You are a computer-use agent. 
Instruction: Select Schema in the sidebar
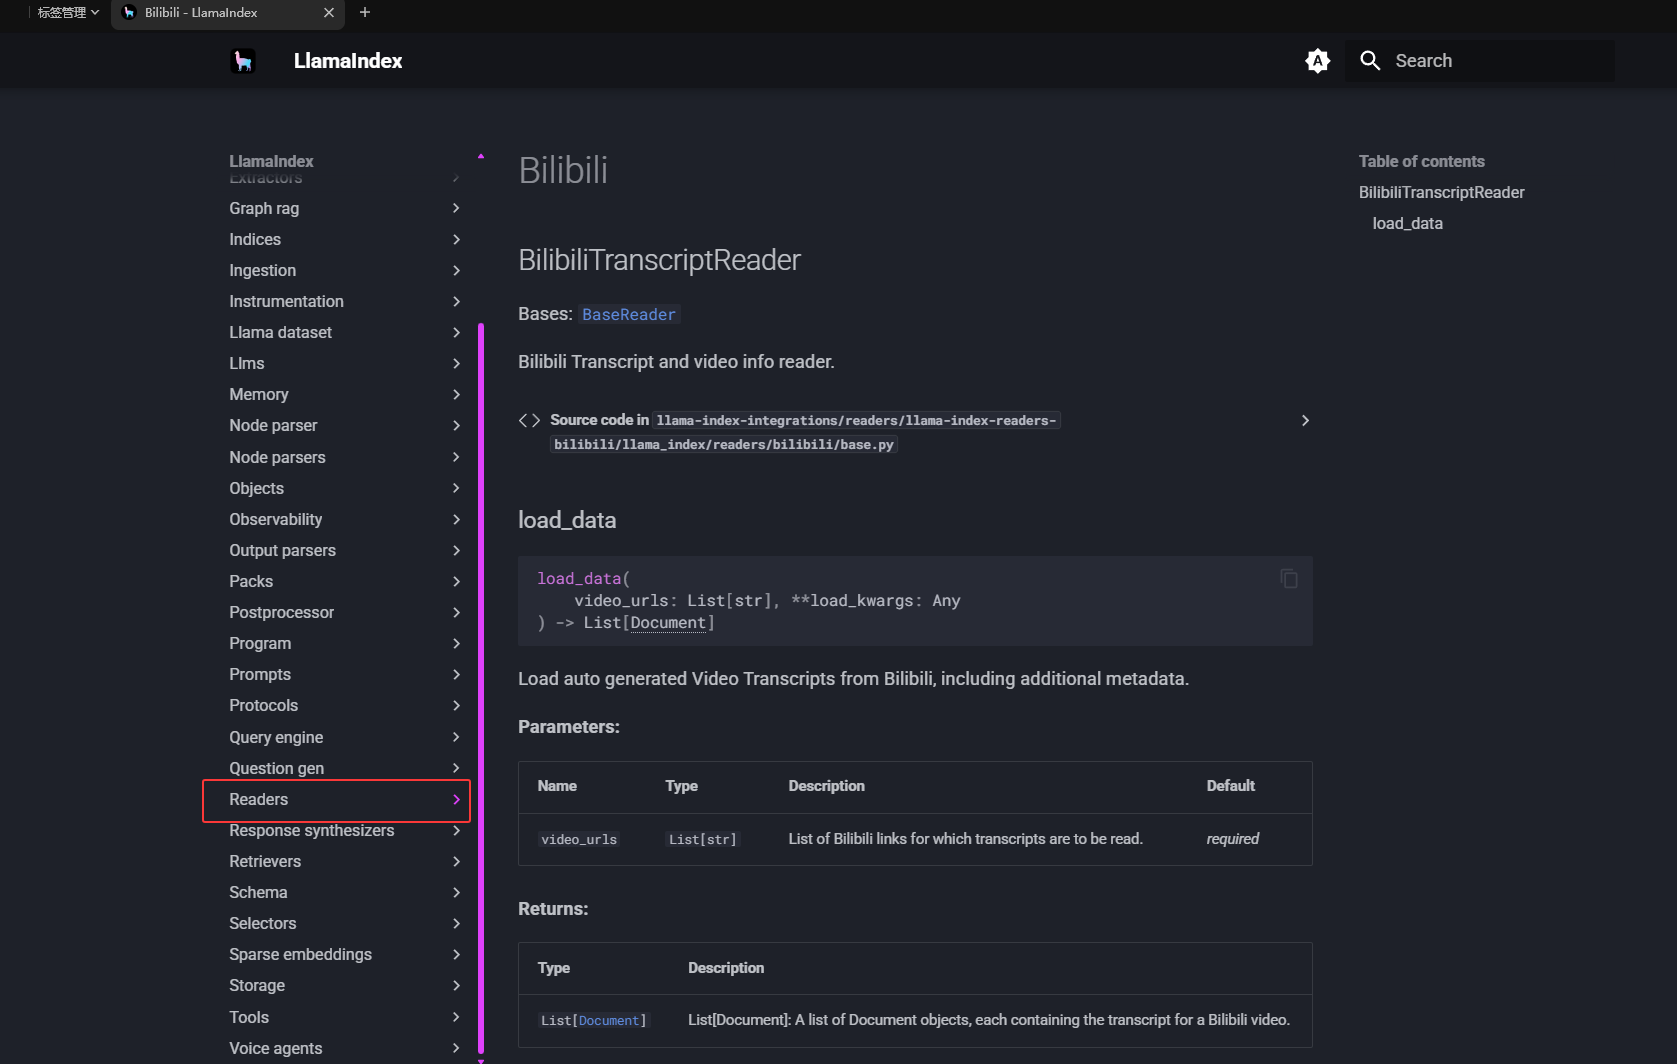pyautogui.click(x=258, y=892)
